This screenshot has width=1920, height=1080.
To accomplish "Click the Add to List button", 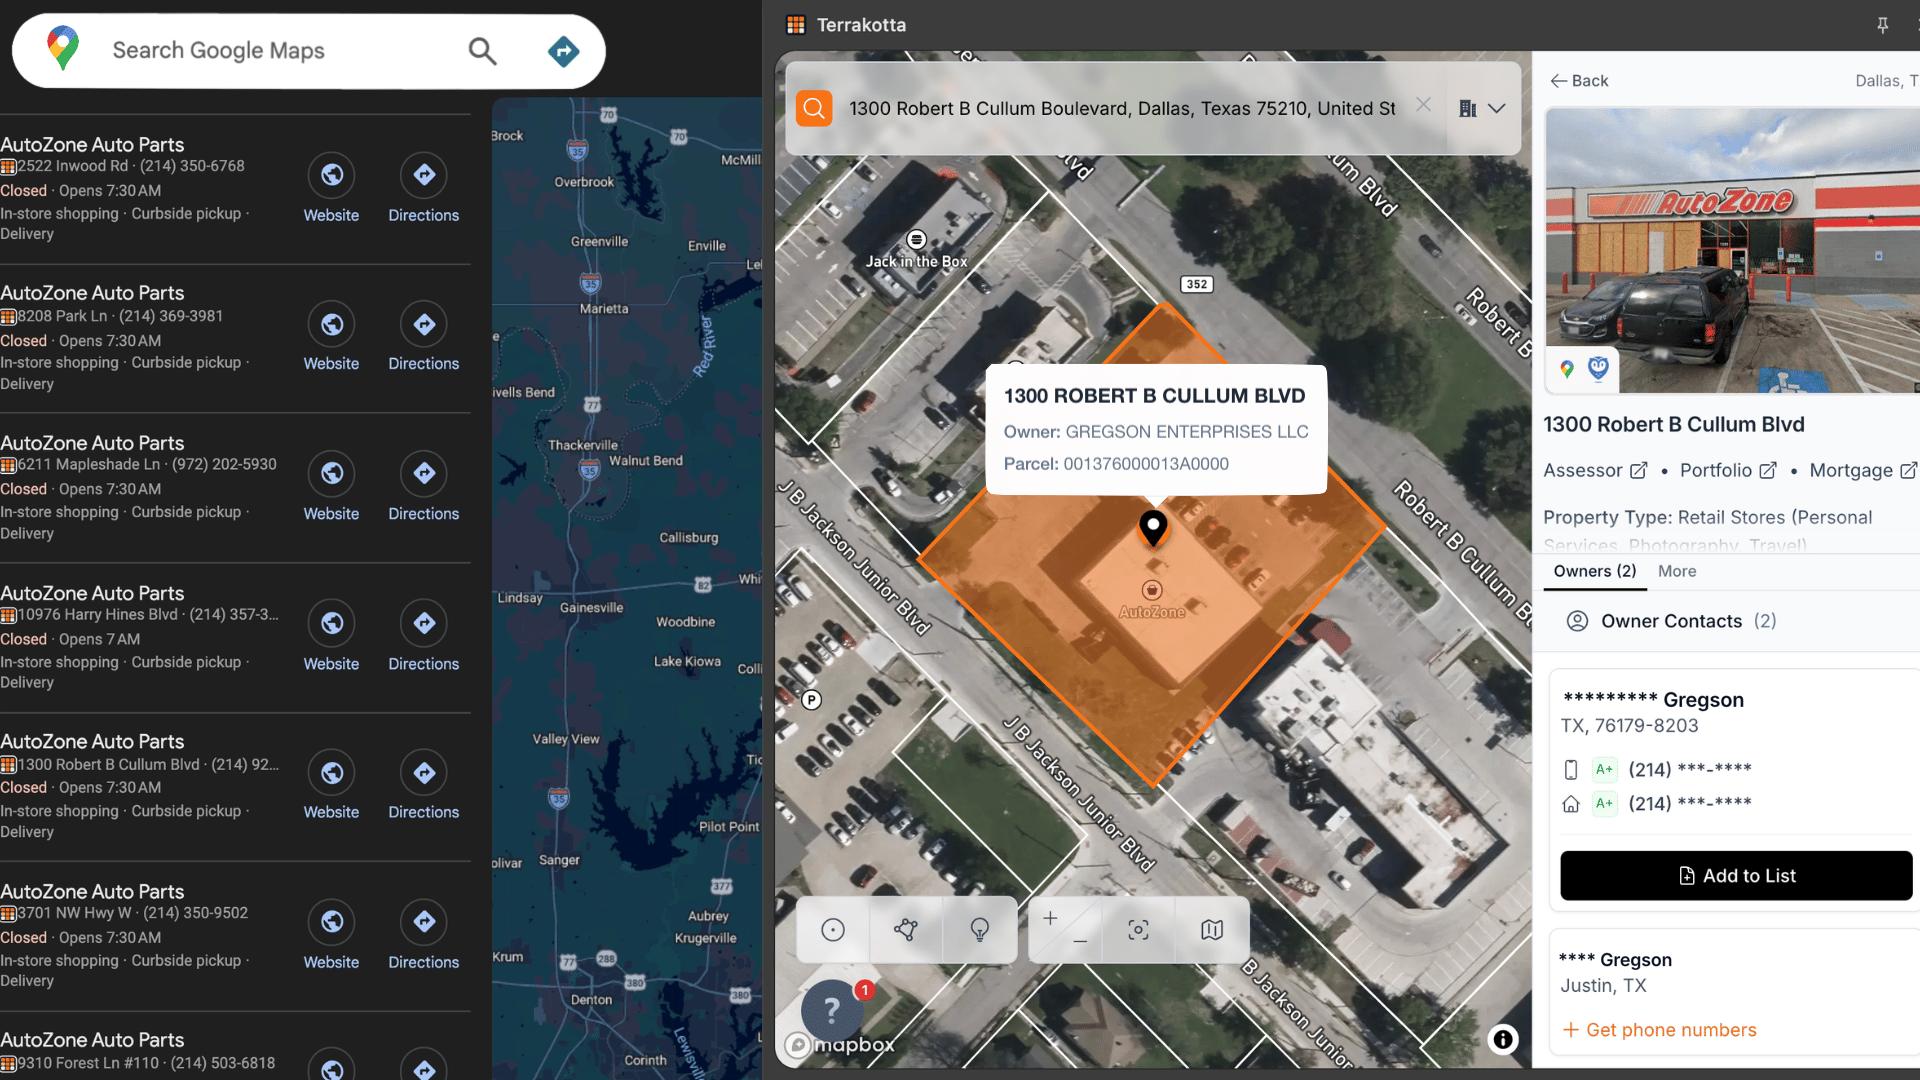I will tap(1736, 876).
